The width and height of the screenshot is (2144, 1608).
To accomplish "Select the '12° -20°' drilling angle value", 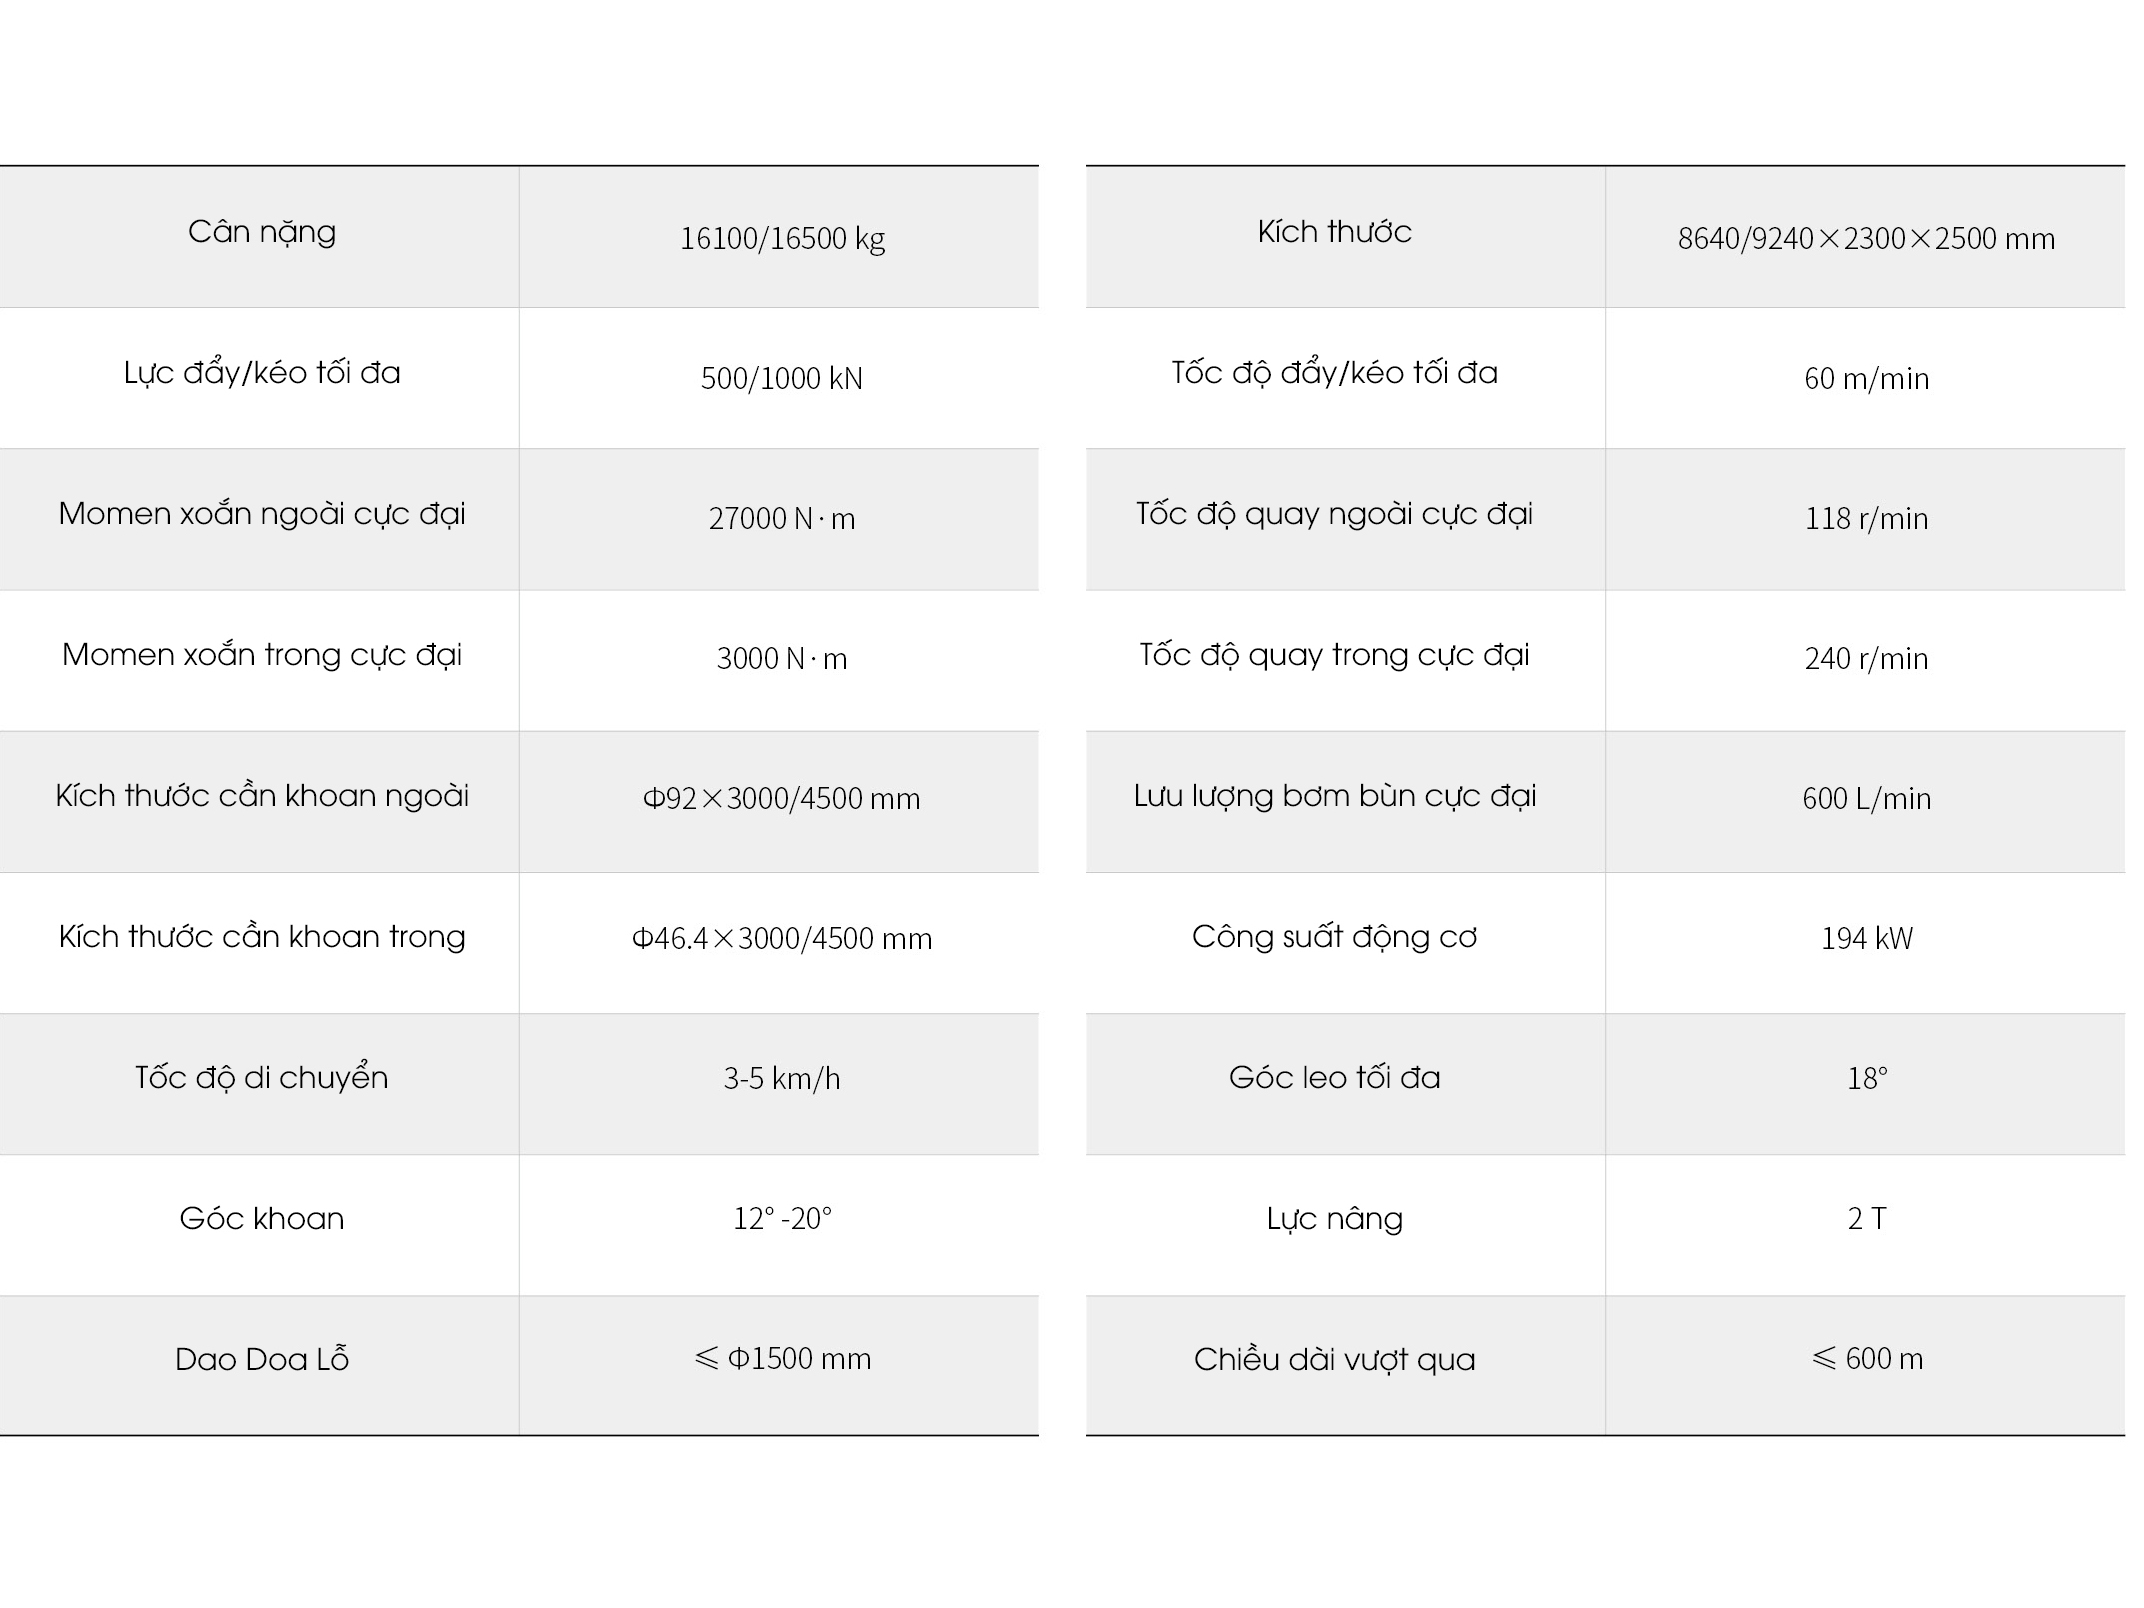I will pyautogui.click(x=782, y=1219).
